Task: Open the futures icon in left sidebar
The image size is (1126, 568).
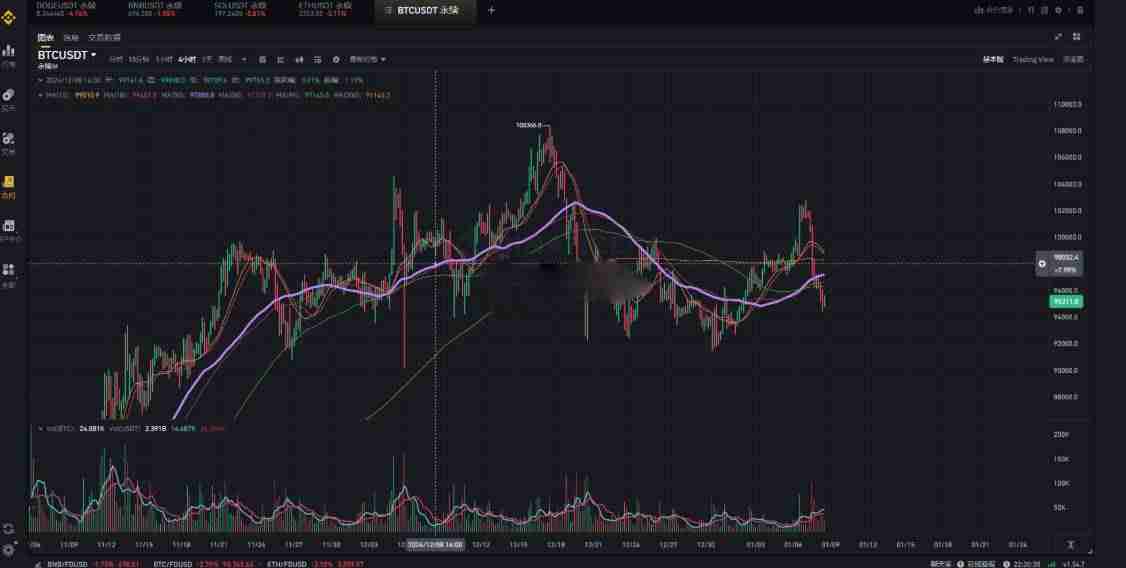Action: tap(9, 186)
